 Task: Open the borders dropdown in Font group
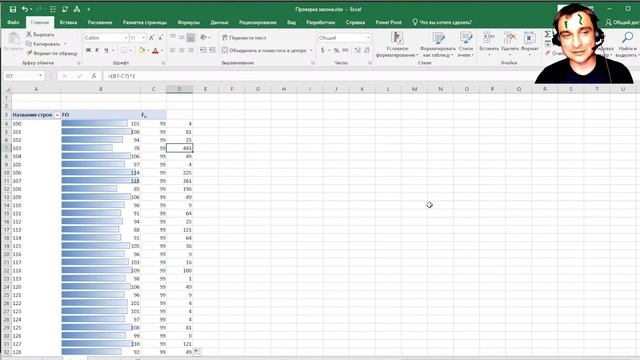130,50
